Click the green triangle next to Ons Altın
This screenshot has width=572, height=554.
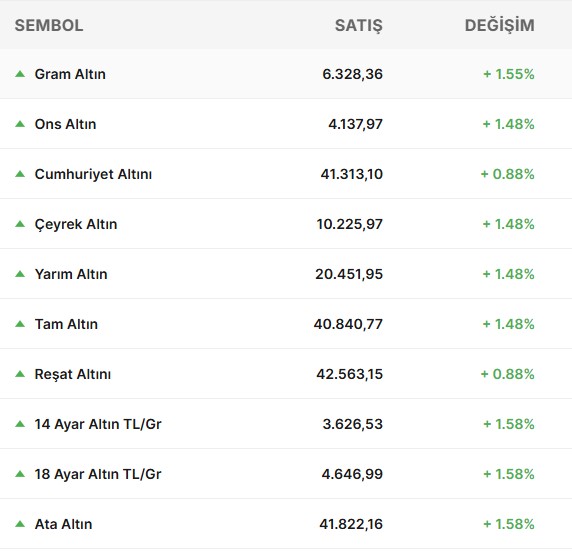[x=20, y=124]
